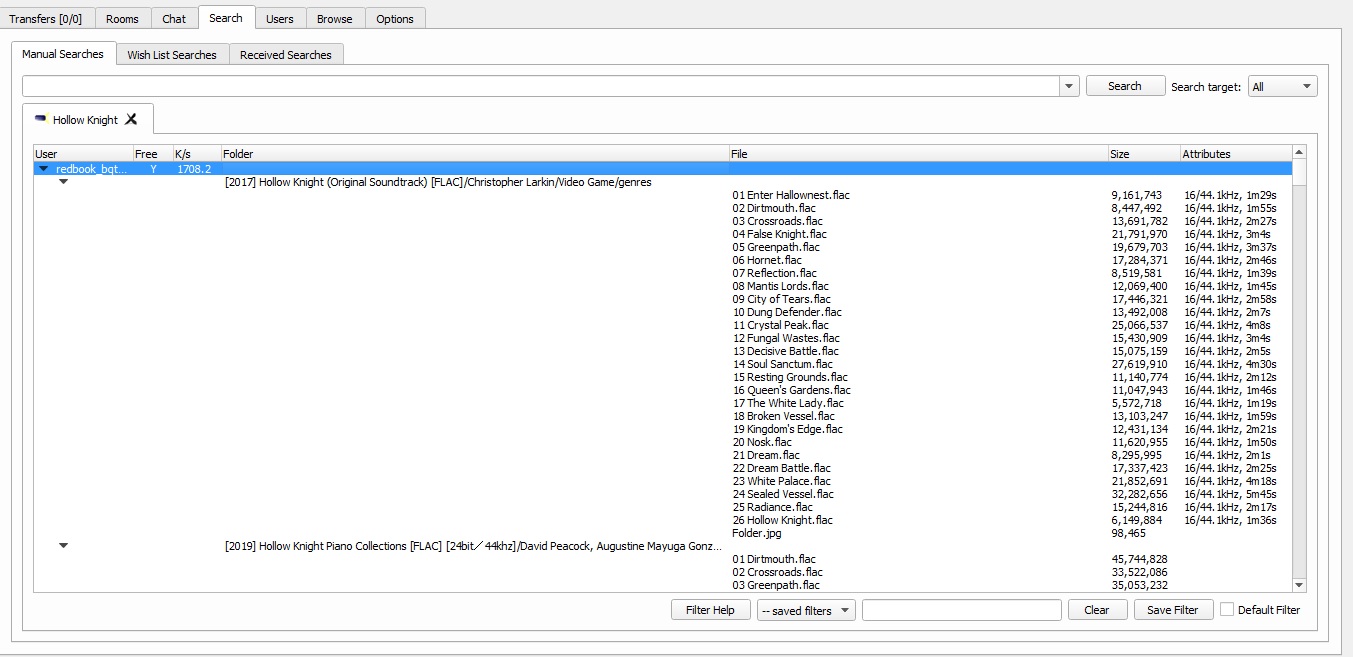Open the Search target dropdown

point(1281,87)
